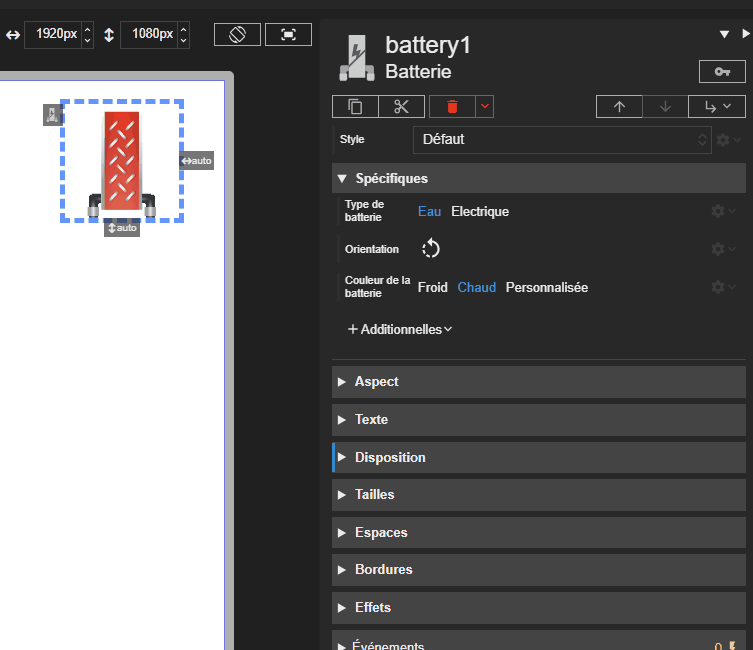753x650 pixels.
Task: Select the battery image on the canvas
Action: tap(121, 160)
